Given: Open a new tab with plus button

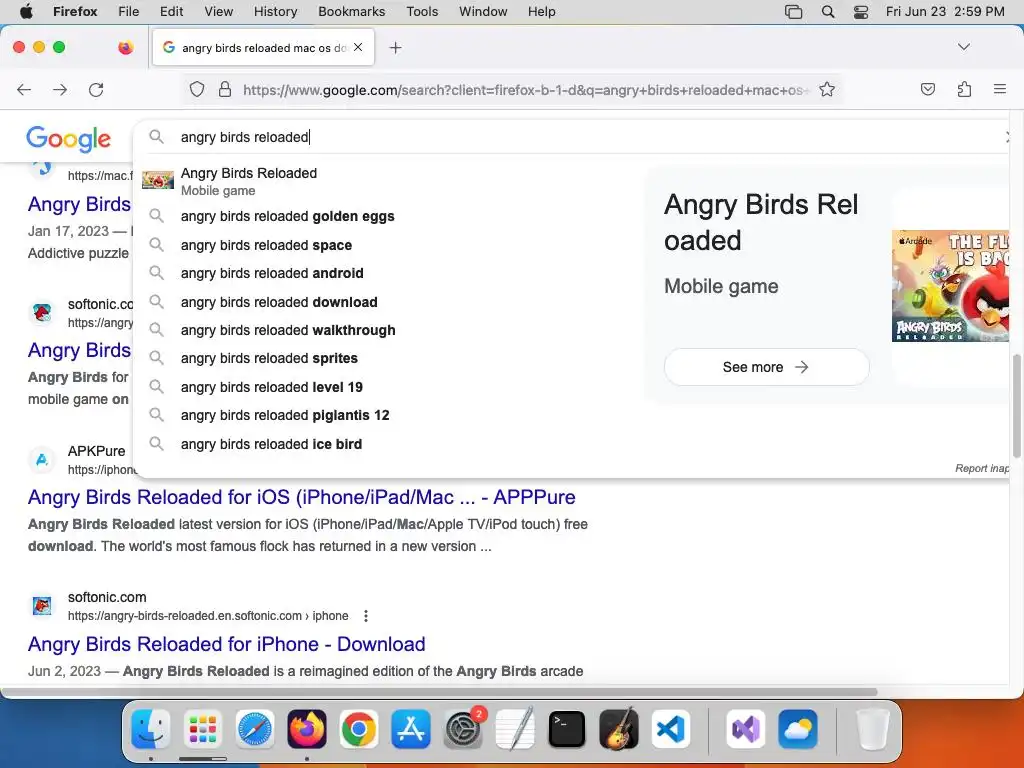Looking at the screenshot, I should (395, 48).
